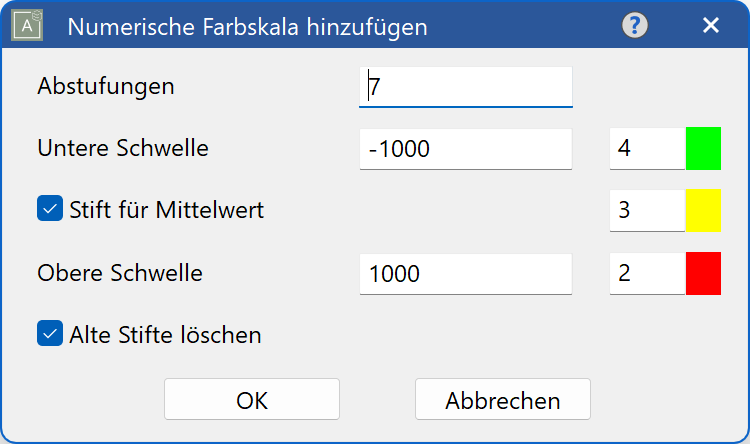Cancel using the Abbrechen button
Screen dimensions: 750x444
[x=503, y=400]
